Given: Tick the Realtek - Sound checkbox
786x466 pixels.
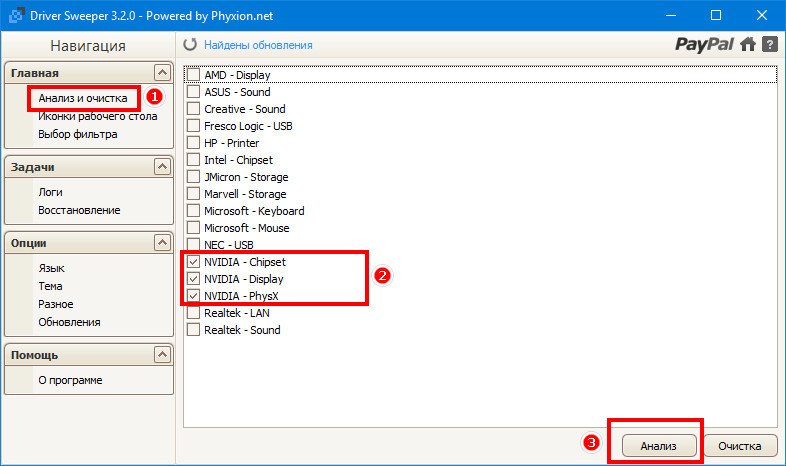Looking at the screenshot, I should (x=193, y=330).
